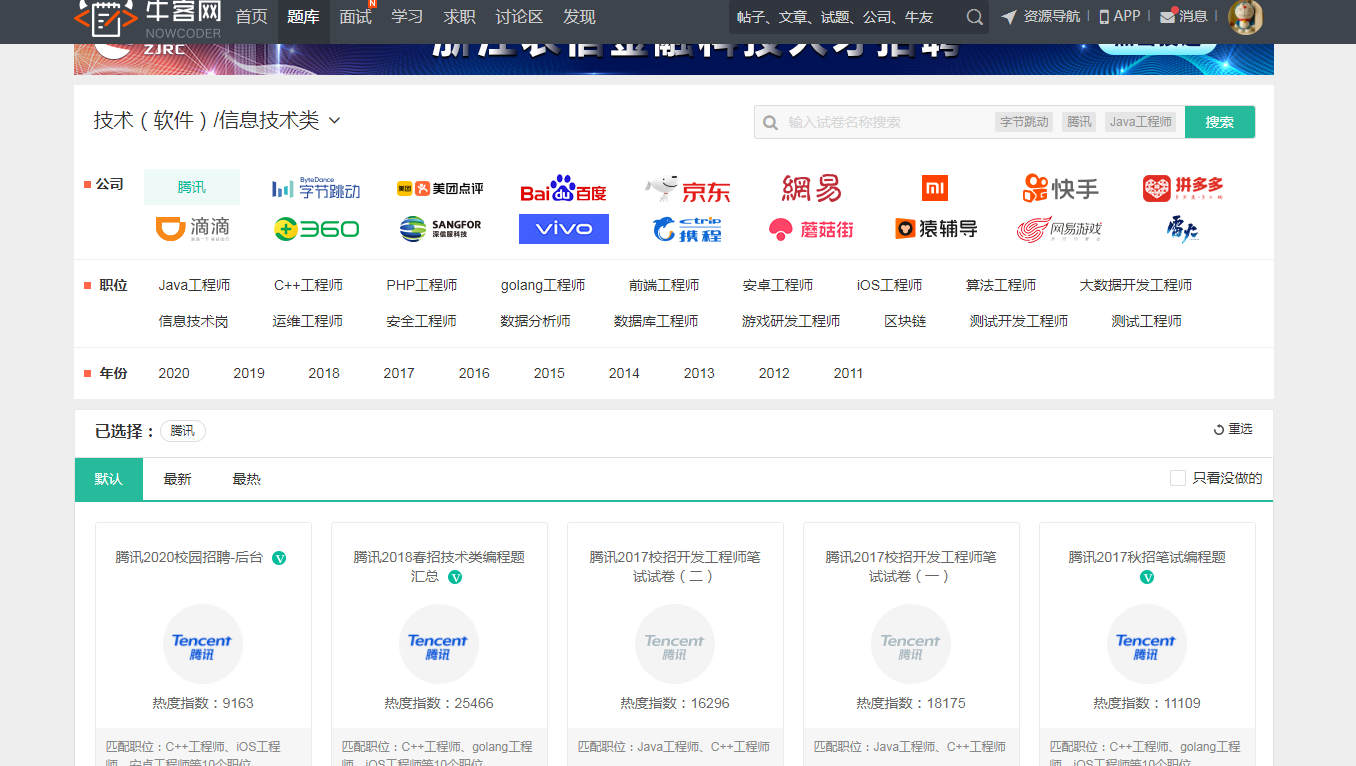Select vivo company logo filter

click(x=564, y=229)
